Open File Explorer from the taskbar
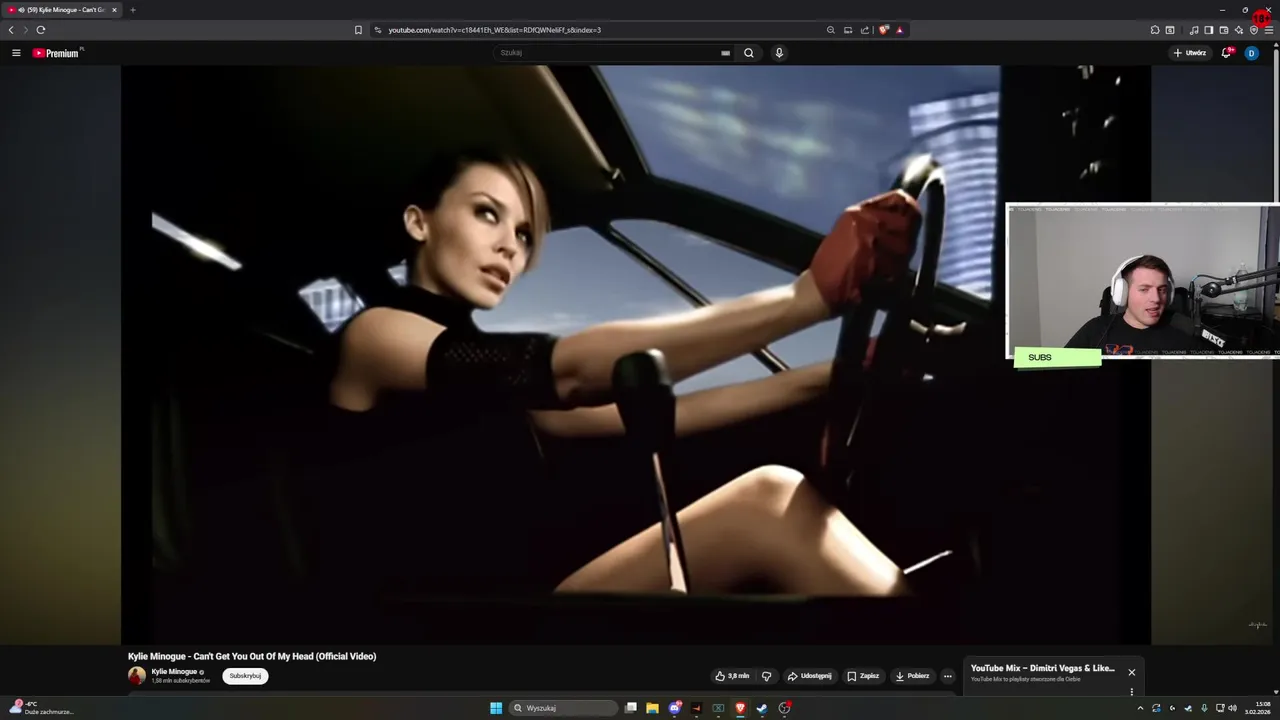Viewport: 1280px width, 720px height. click(652, 708)
